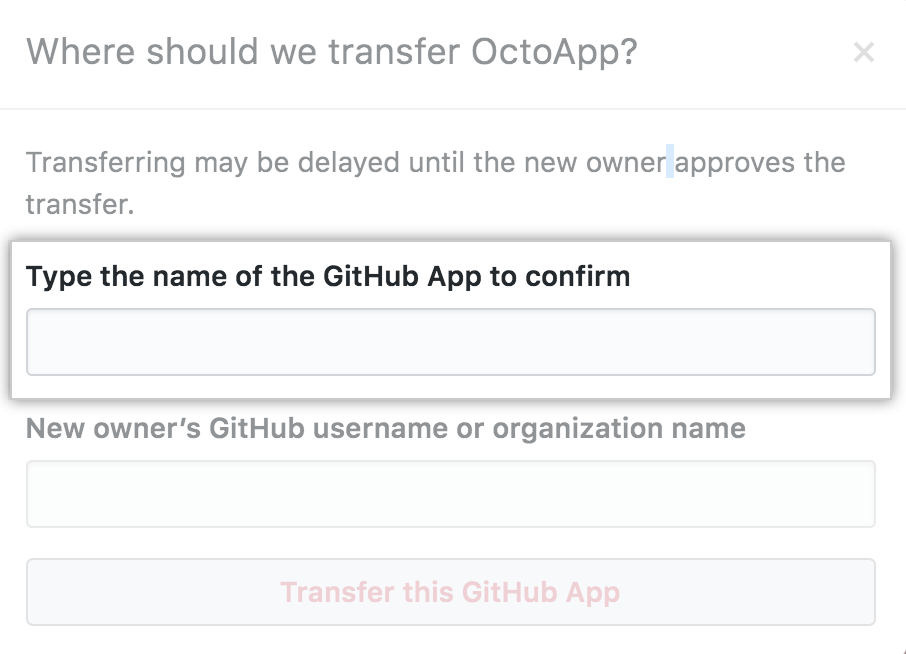906x654 pixels.
Task: Click the 'Type the name' confirmation label
Action: [x=329, y=276]
